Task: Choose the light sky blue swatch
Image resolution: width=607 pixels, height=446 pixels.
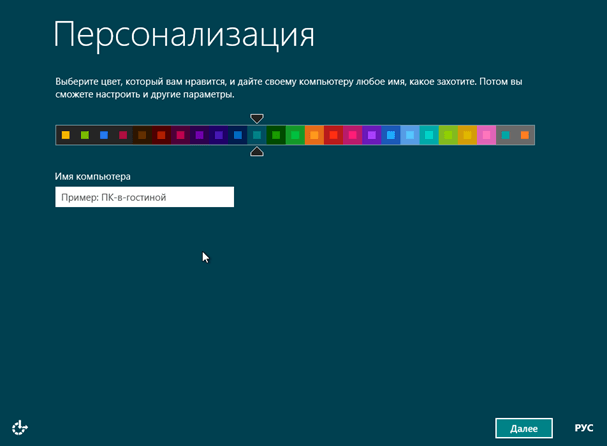Action: coord(410,135)
